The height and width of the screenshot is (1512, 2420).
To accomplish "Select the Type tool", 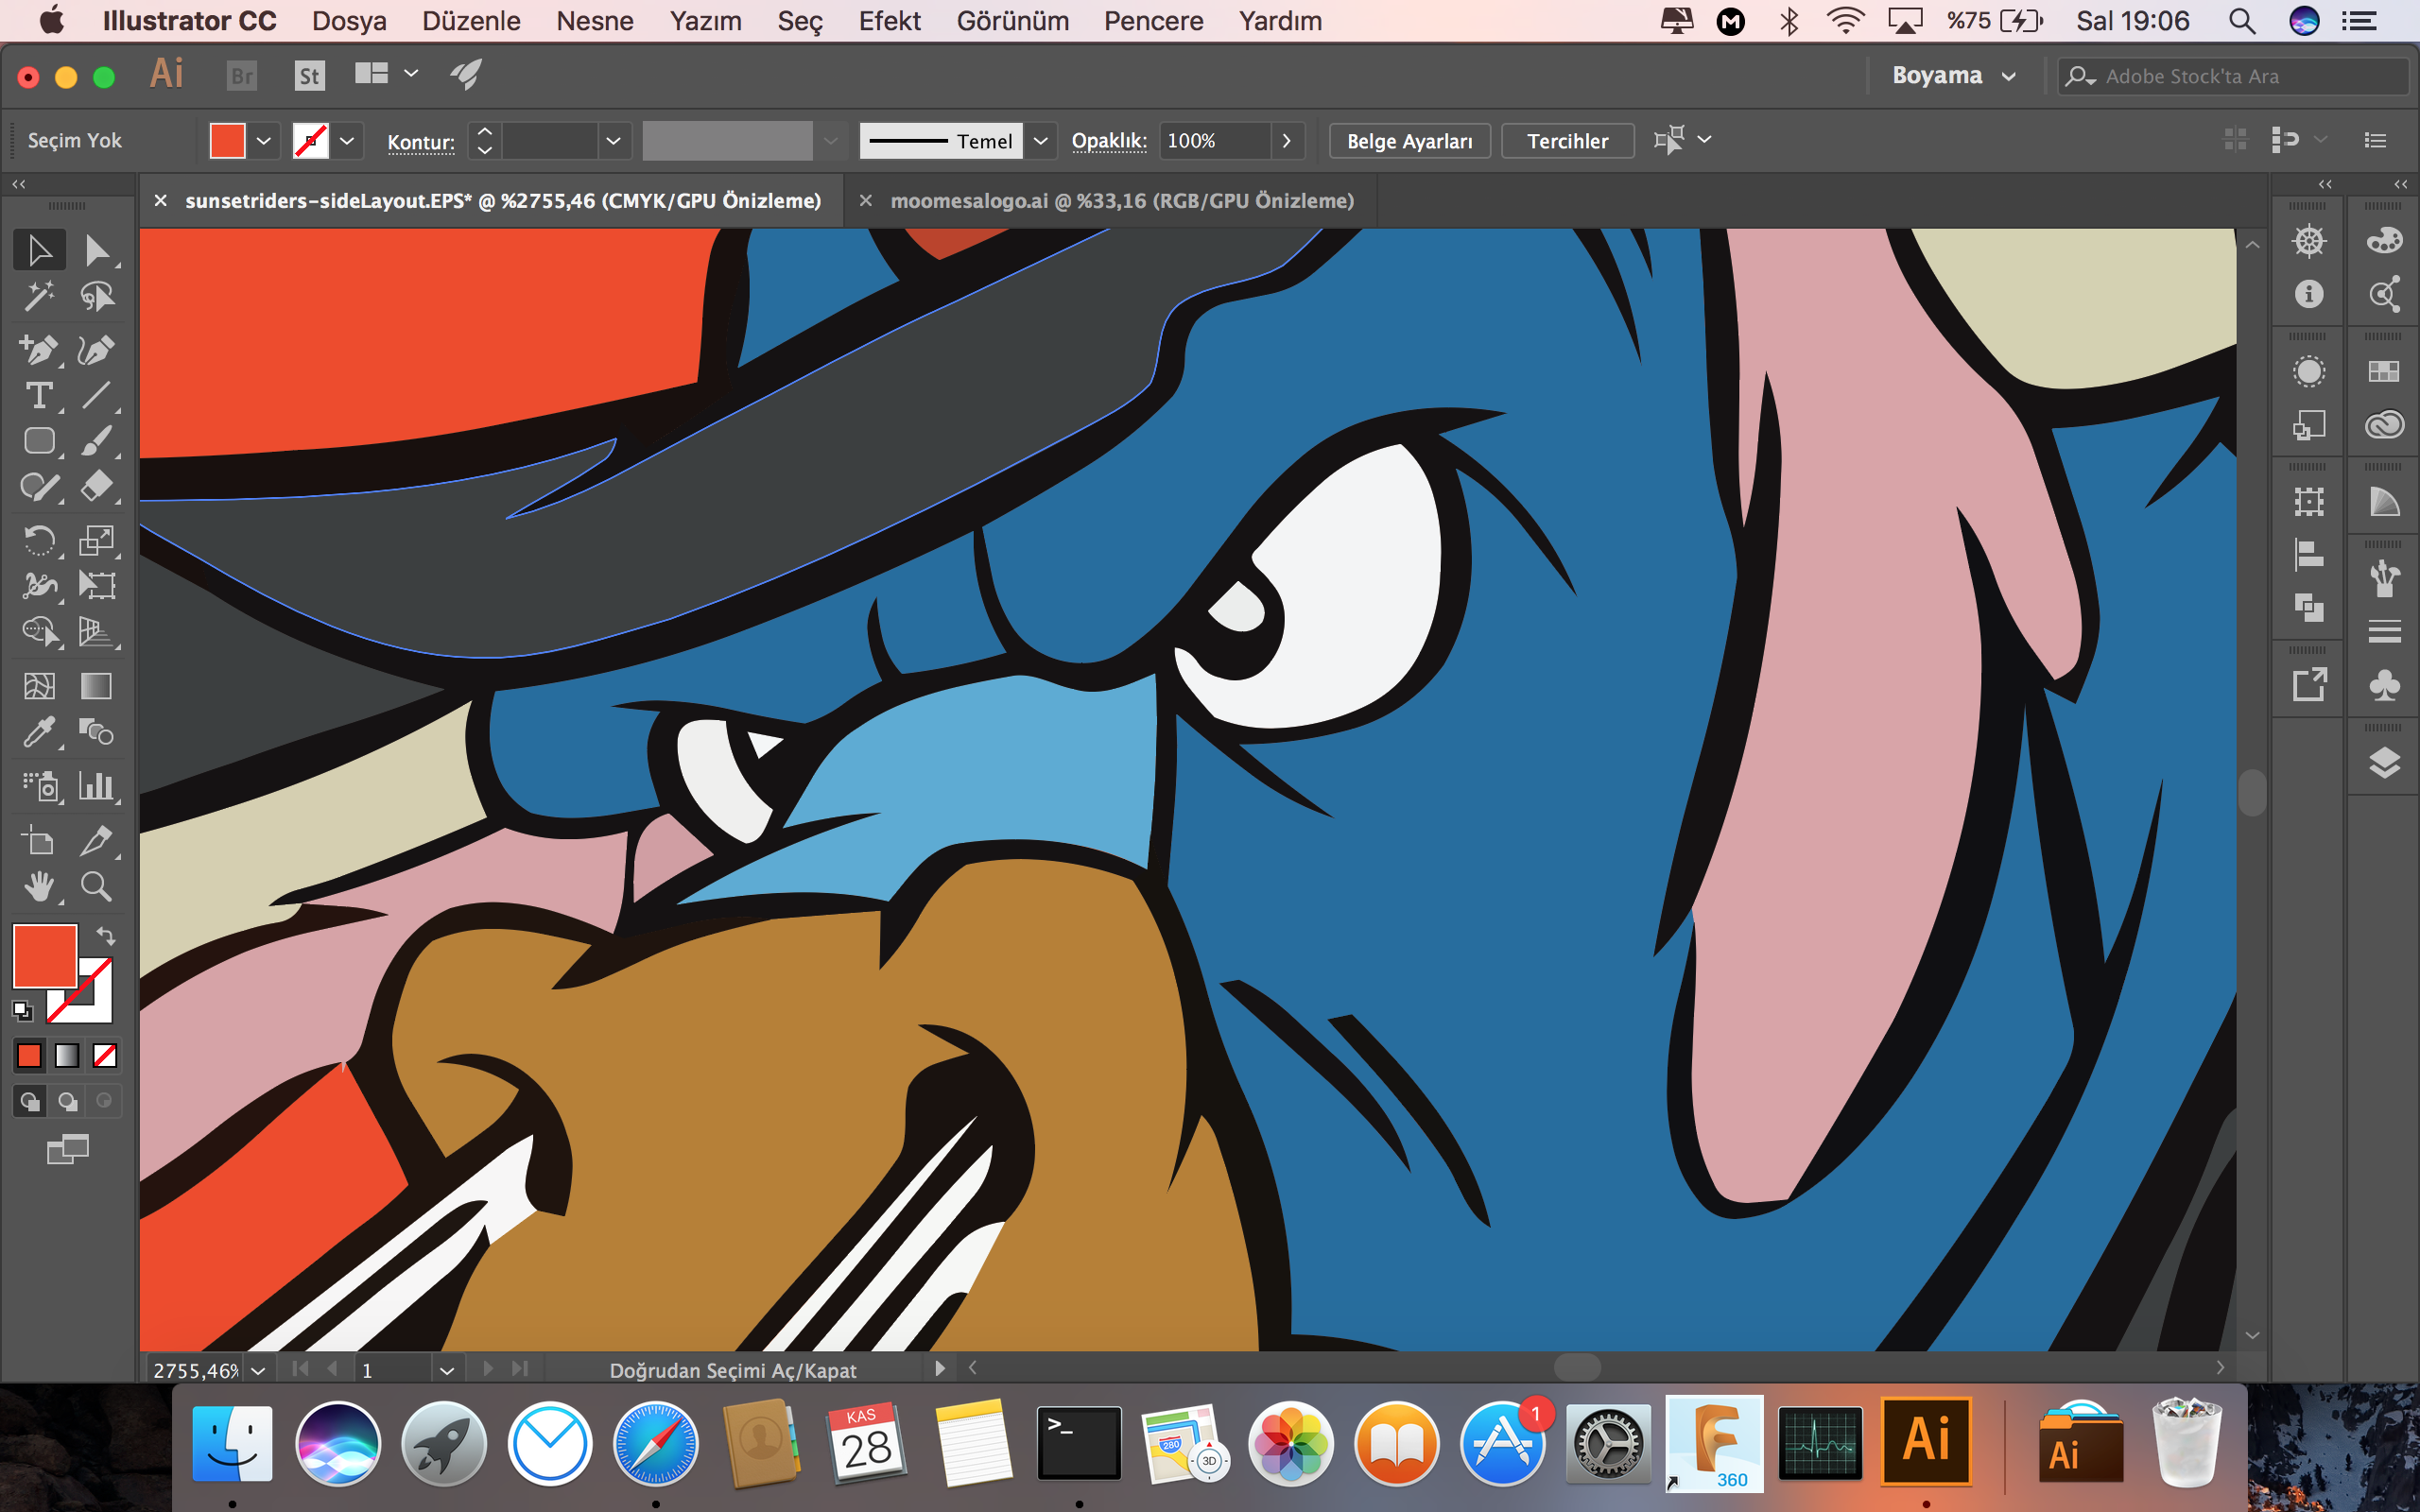I will 39,396.
